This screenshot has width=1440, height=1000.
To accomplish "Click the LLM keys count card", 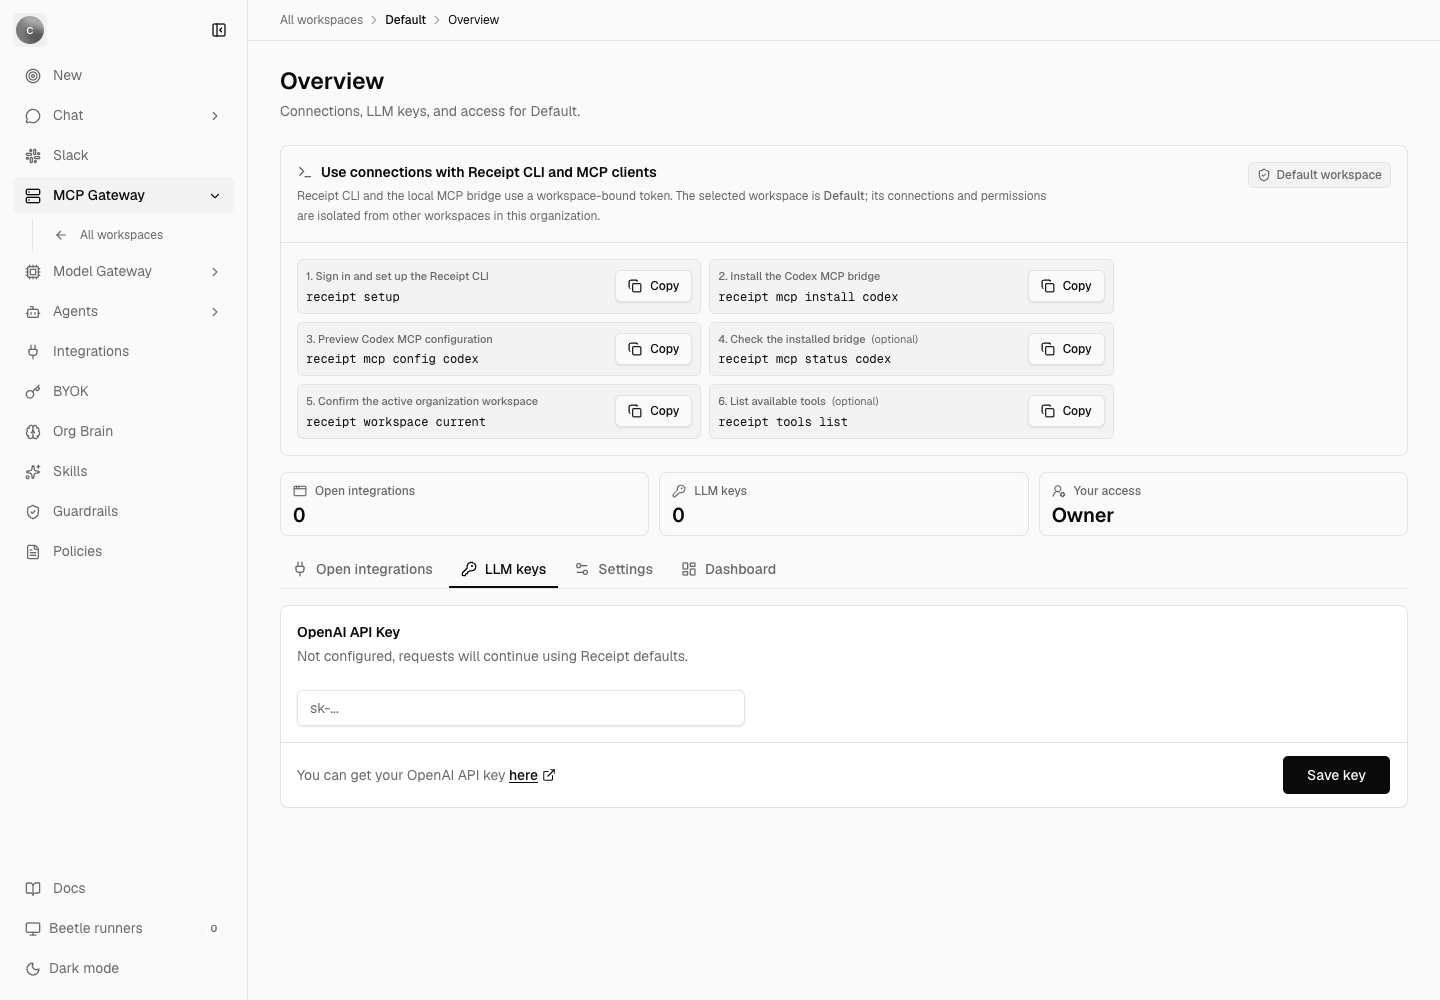I will pyautogui.click(x=844, y=504).
